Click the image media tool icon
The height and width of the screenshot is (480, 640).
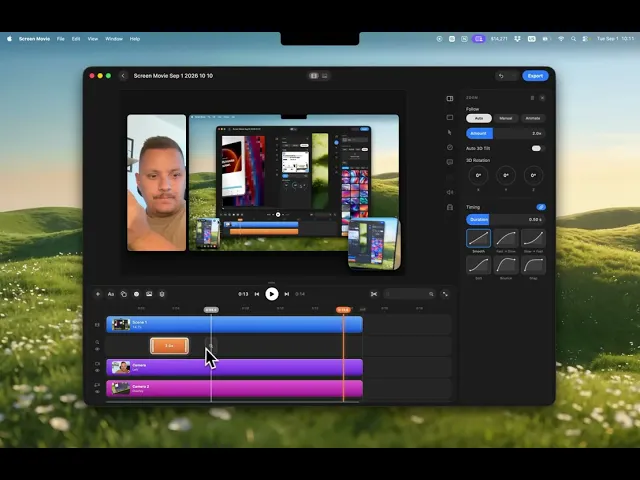click(x=149, y=294)
